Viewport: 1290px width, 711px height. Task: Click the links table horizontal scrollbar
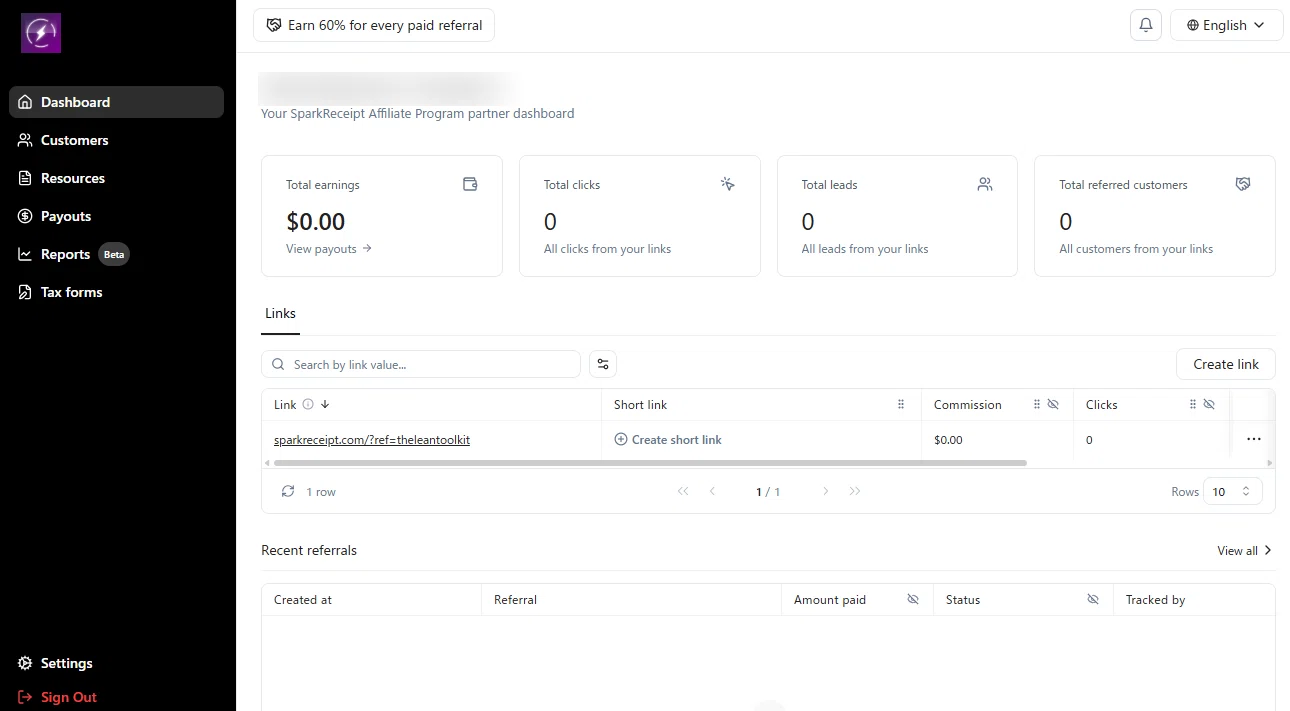[x=650, y=463]
